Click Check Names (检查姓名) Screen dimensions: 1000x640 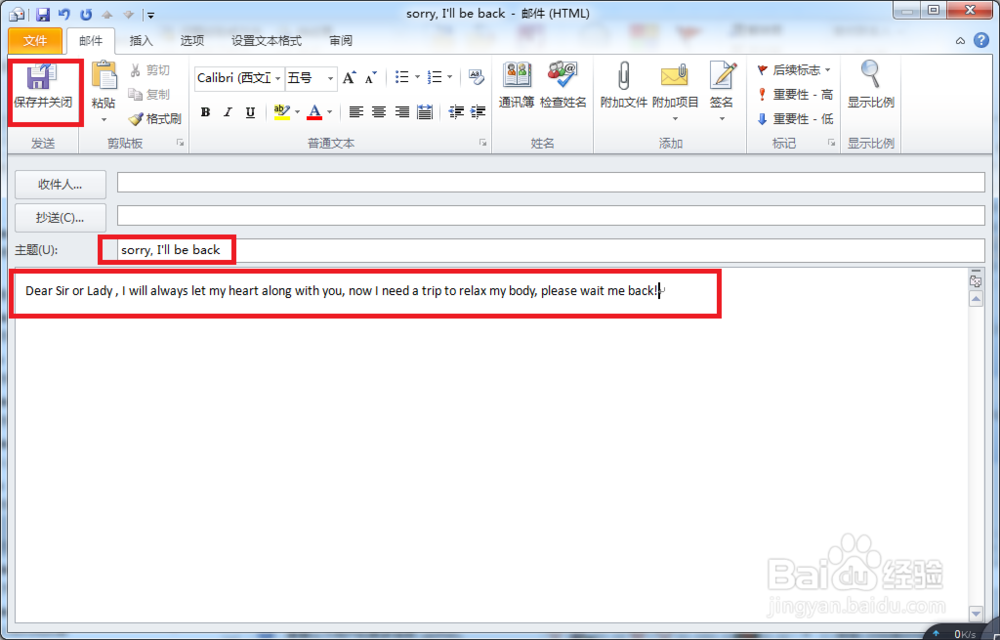pyautogui.click(x=563, y=85)
